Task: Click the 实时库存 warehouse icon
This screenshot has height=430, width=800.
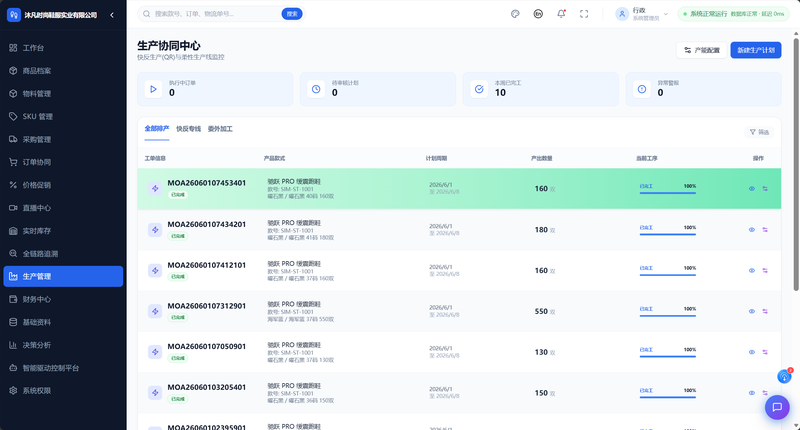Action: (x=13, y=231)
